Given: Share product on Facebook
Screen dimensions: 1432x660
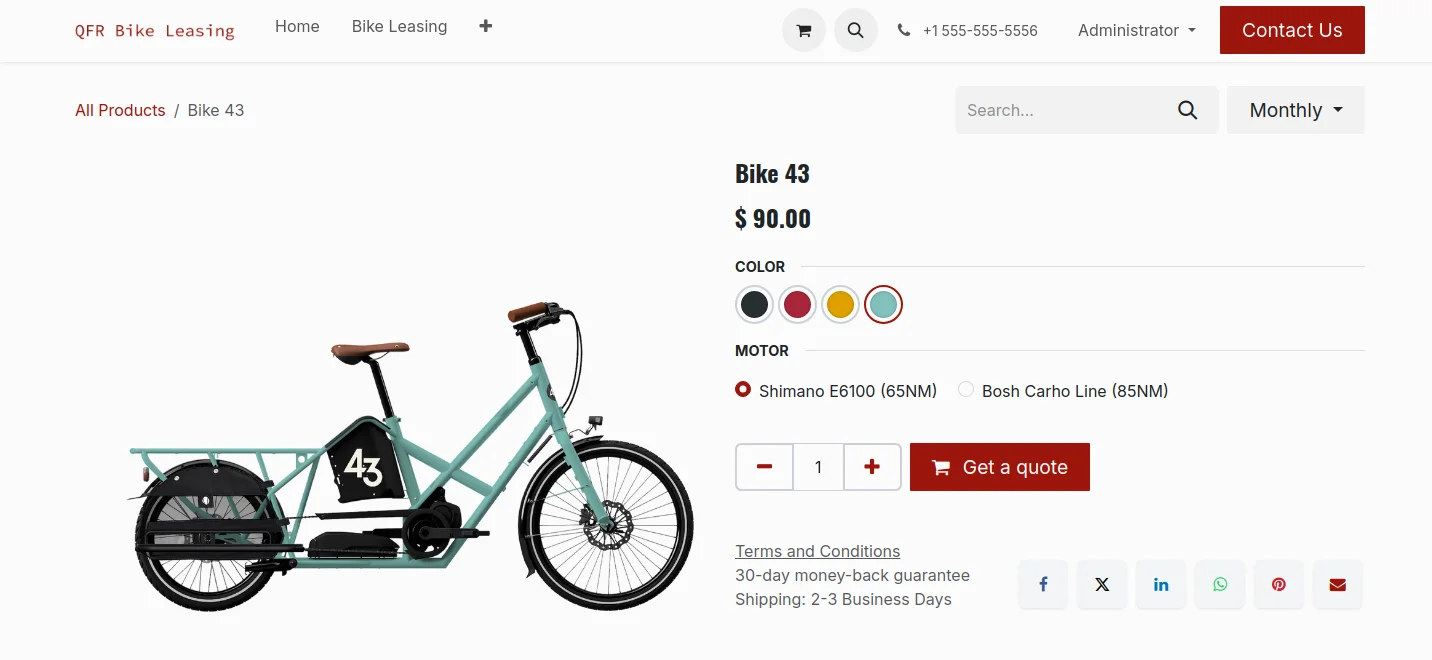Looking at the screenshot, I should [x=1043, y=585].
